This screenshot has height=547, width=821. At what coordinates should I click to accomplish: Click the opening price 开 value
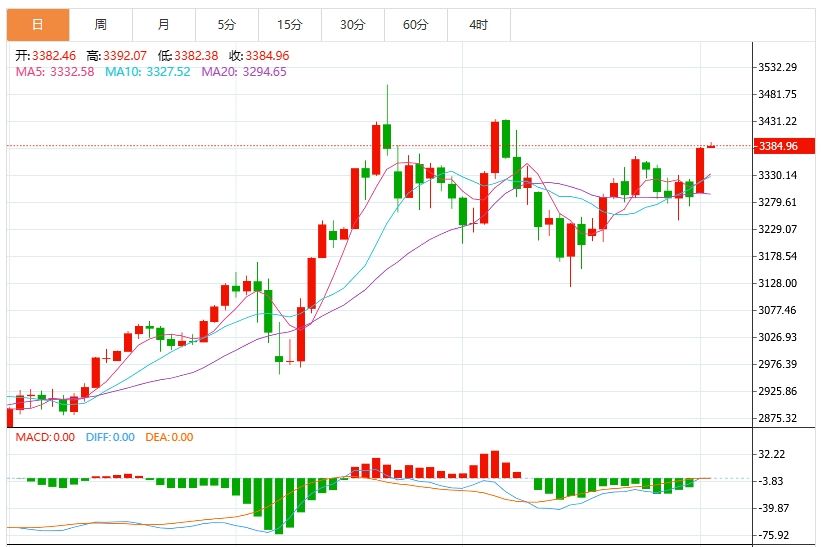[54, 55]
